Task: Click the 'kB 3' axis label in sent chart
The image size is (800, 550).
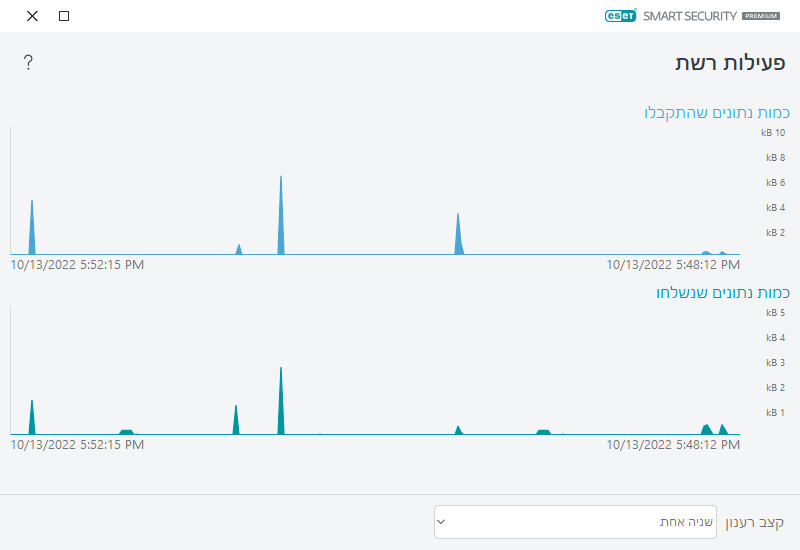Action: (x=776, y=363)
